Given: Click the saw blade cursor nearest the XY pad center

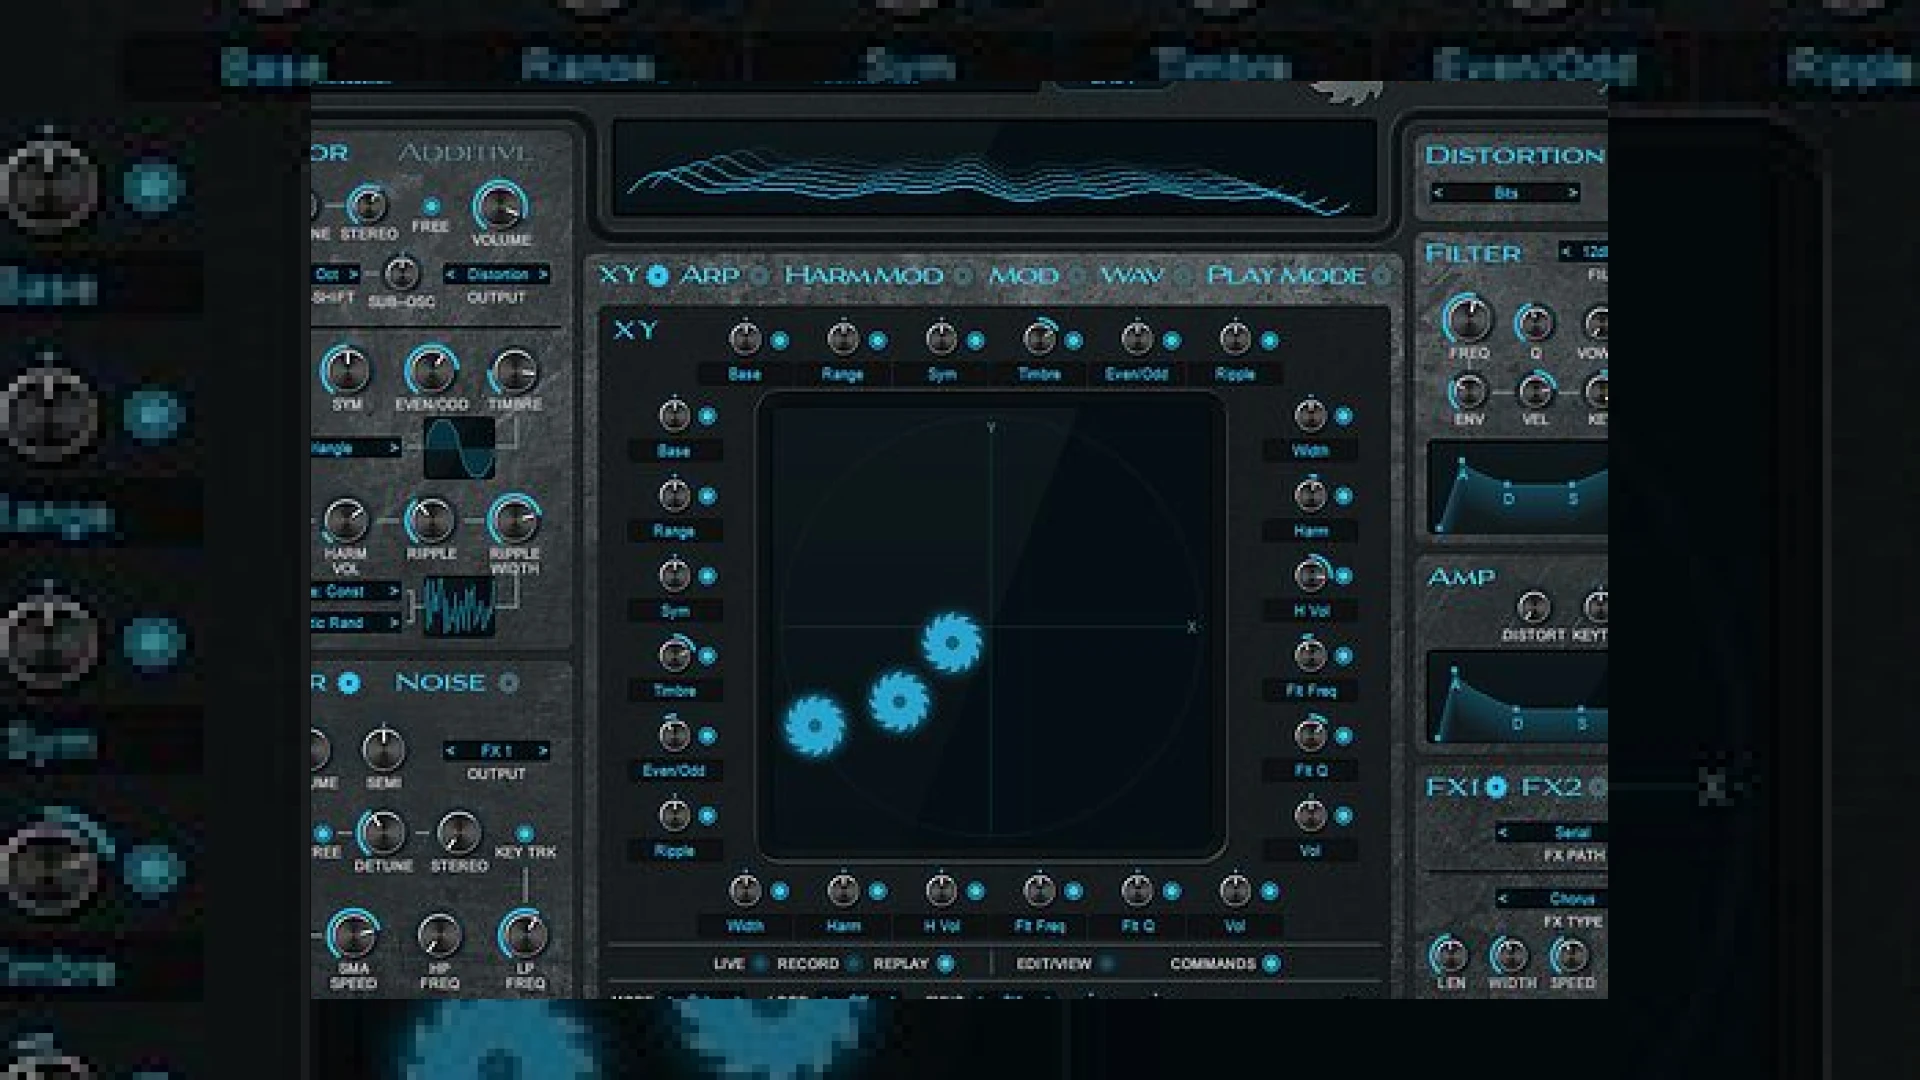Looking at the screenshot, I should click(x=952, y=643).
